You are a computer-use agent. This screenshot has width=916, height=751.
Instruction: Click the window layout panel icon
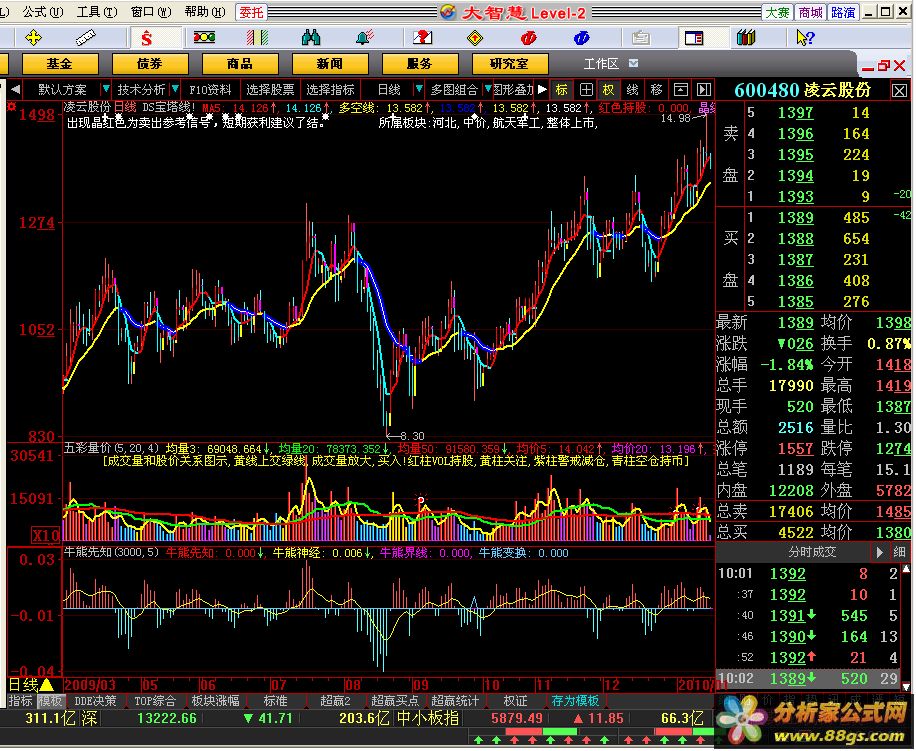pos(694,38)
